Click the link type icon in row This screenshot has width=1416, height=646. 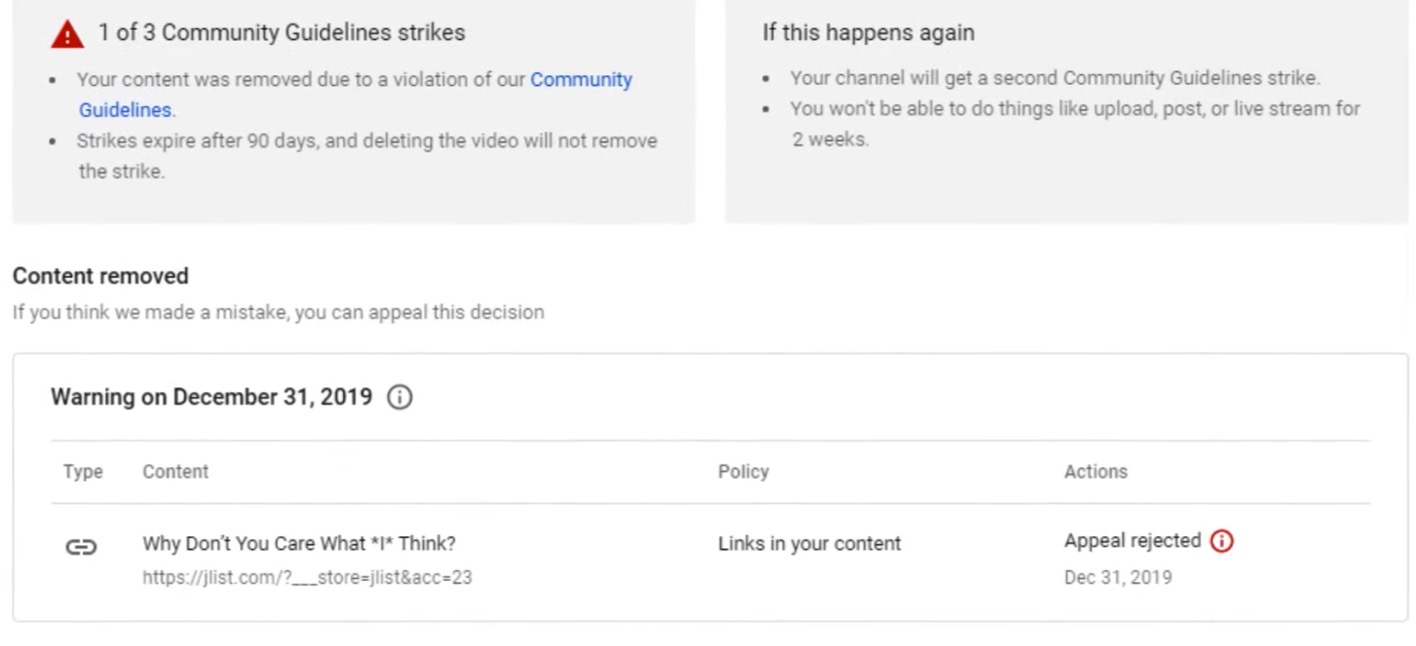pyautogui.click(x=81, y=546)
